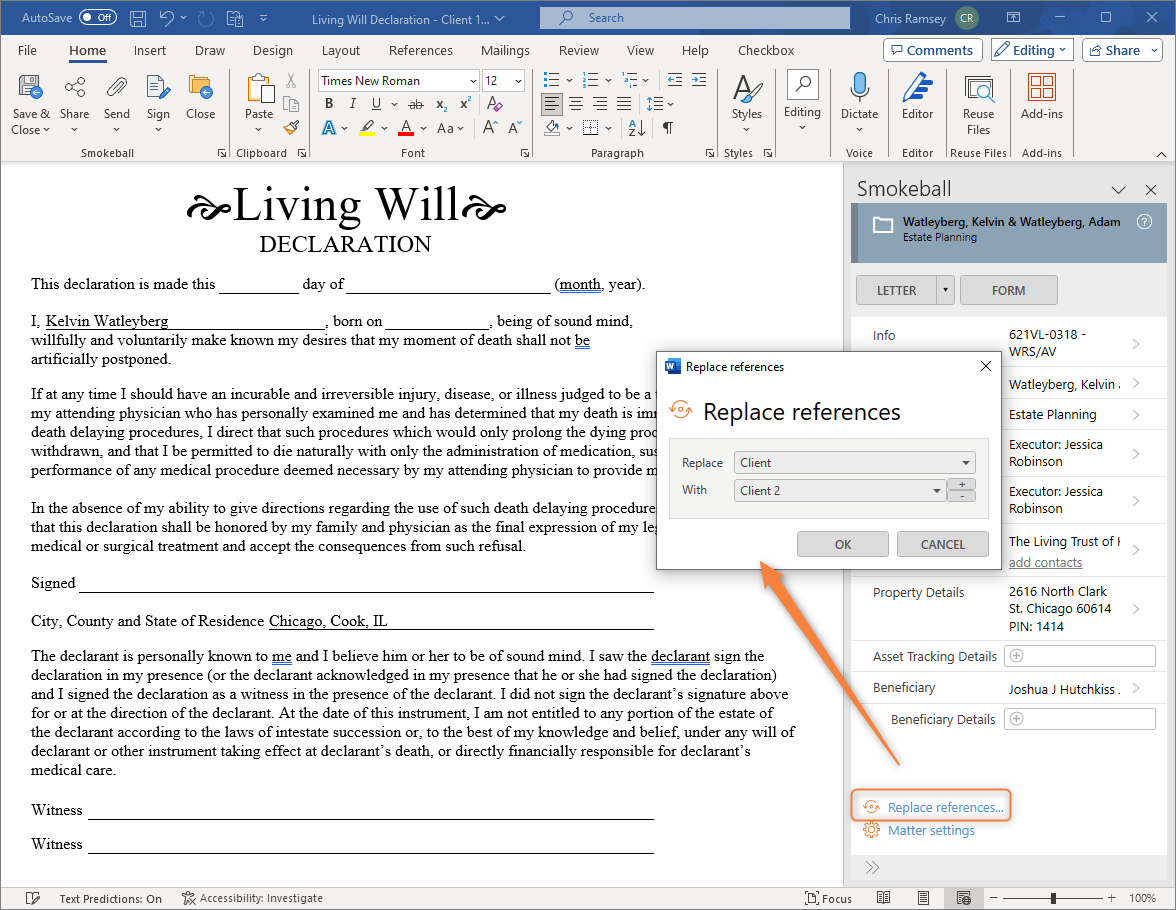Image resolution: width=1176 pixels, height=910 pixels.
Task: Open the File menu
Action: 27,50
